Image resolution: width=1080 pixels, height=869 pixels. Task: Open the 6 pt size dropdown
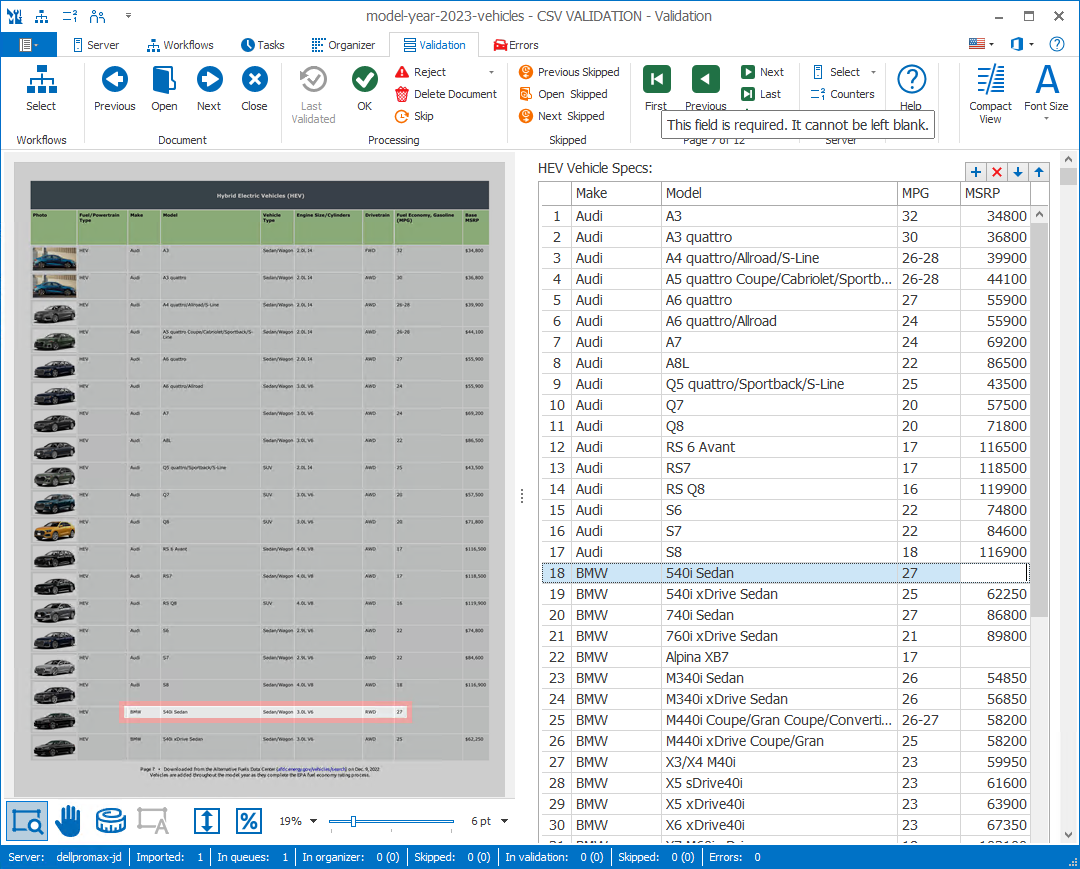[505, 821]
